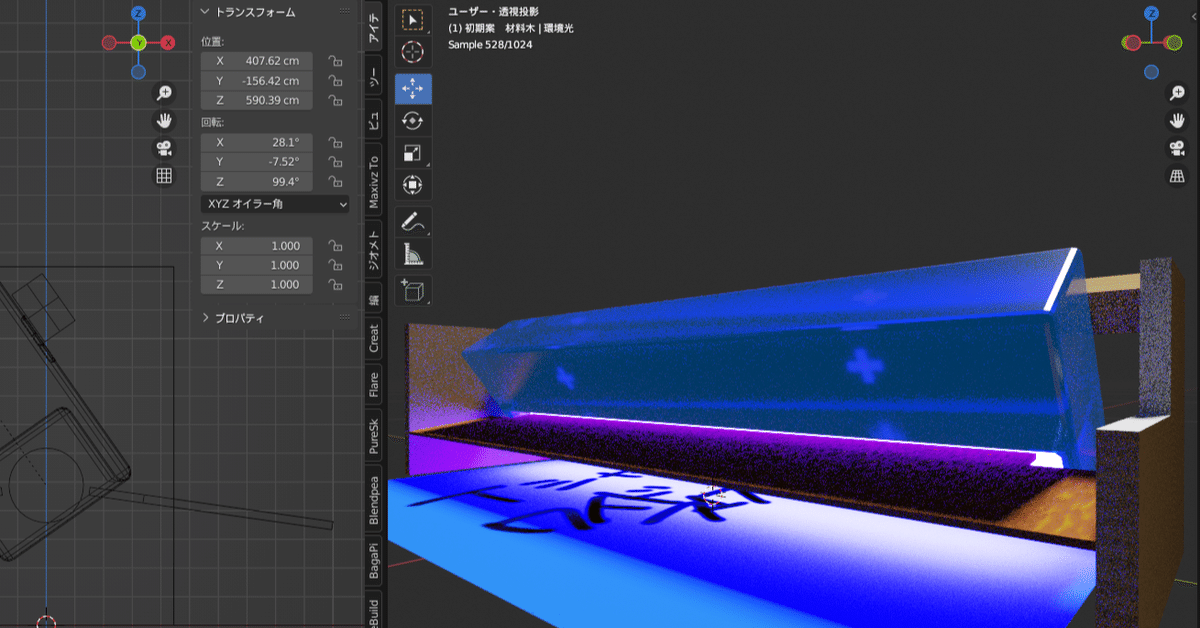Select the Measure tool
Viewport: 1200px width, 628px height.
(x=412, y=254)
